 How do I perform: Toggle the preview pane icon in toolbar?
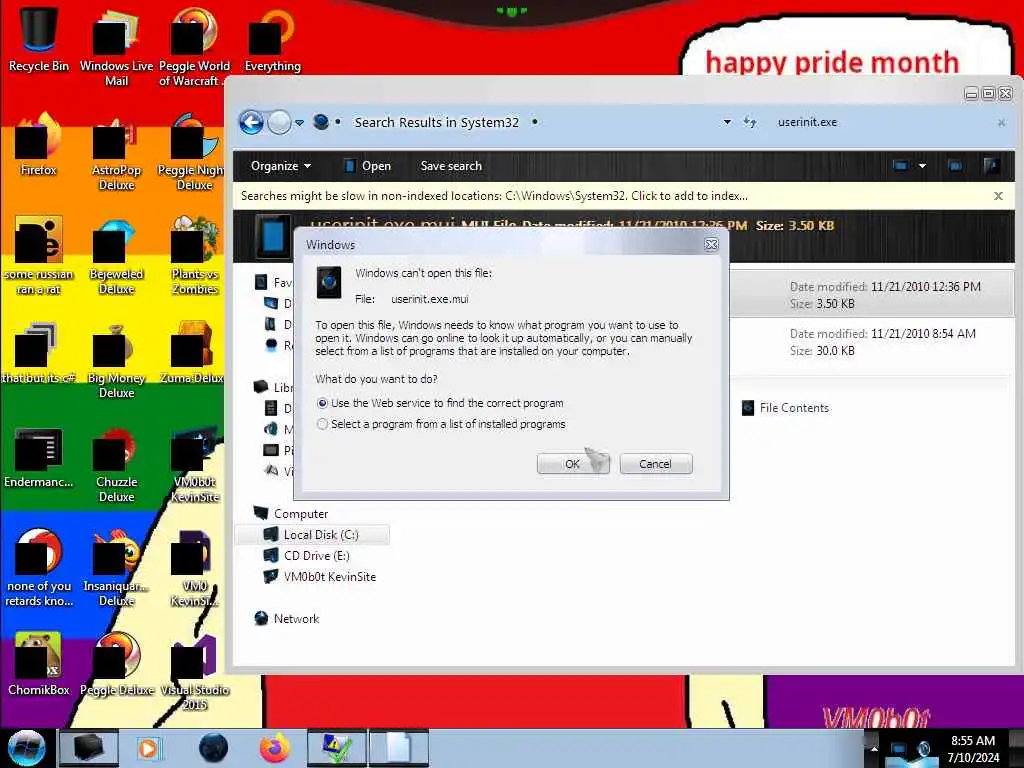[x=955, y=166]
